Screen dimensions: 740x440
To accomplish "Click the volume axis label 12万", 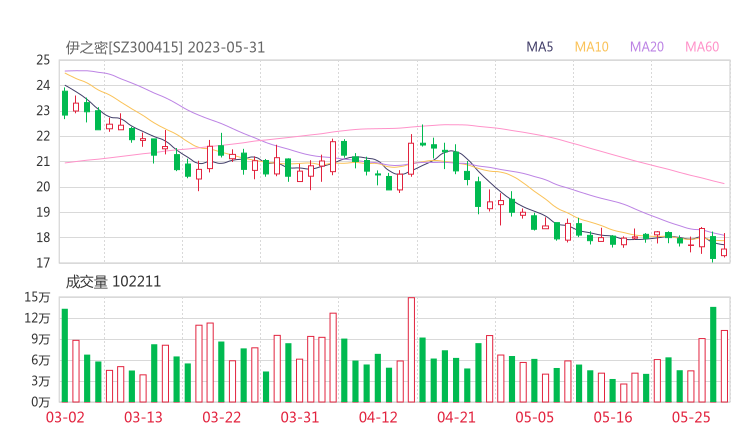I will [x=37, y=318].
